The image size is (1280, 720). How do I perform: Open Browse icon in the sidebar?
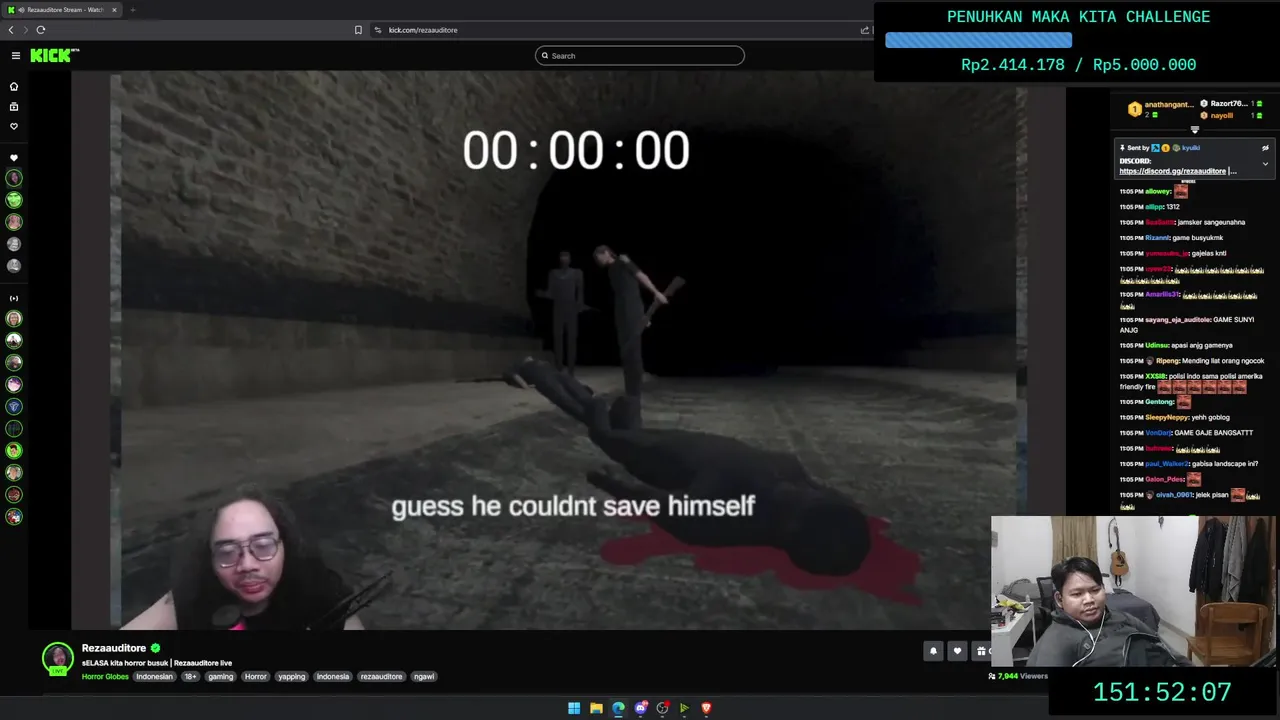point(14,107)
